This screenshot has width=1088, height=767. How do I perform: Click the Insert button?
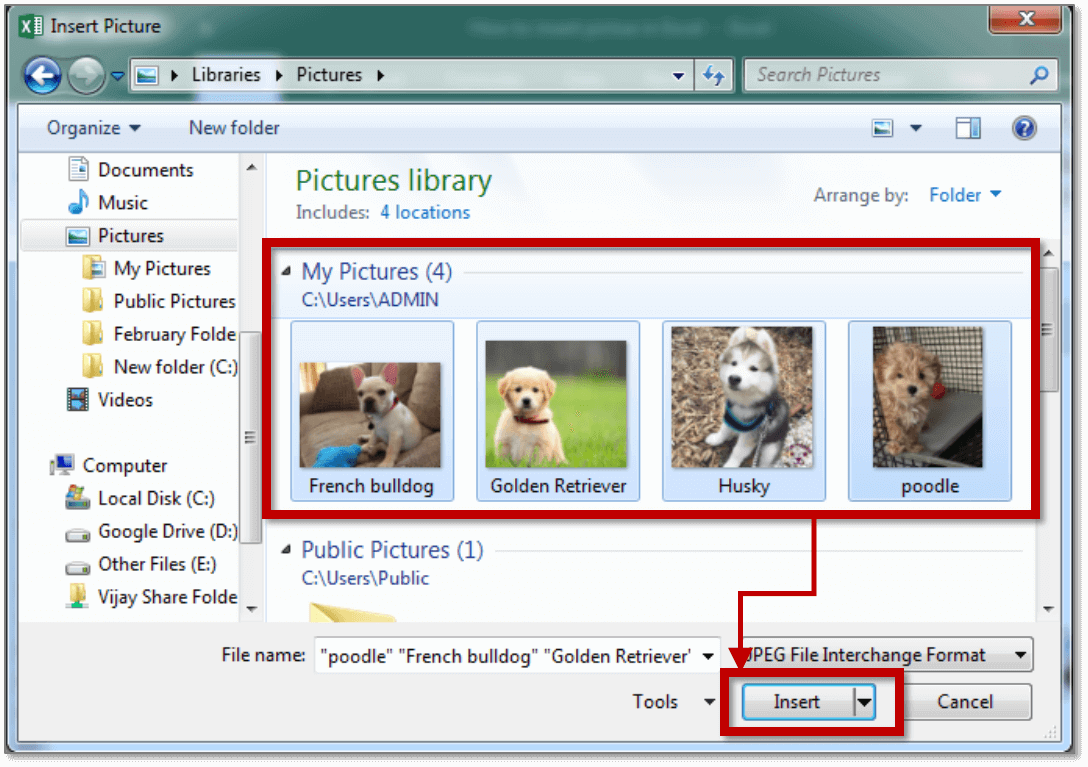point(796,702)
